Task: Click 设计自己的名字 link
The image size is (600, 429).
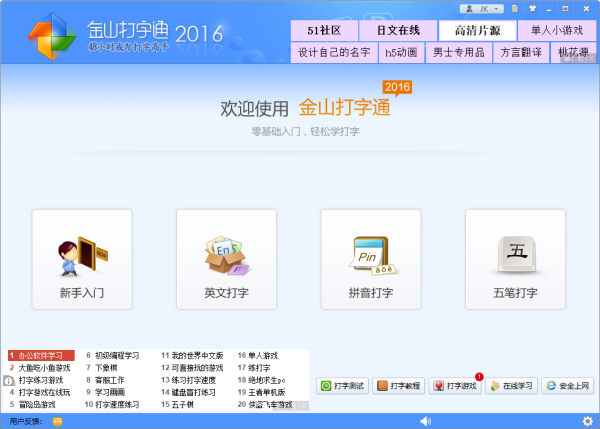Action: click(334, 52)
